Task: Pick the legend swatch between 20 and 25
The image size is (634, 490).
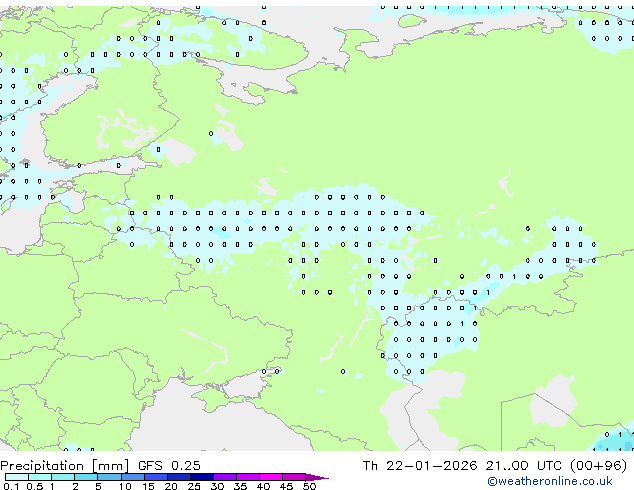Action: click(178, 477)
